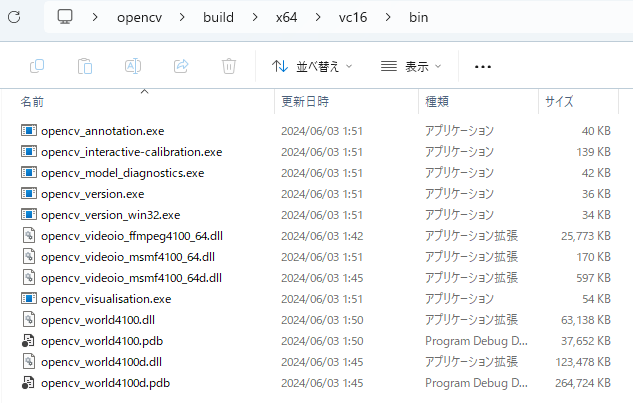The image size is (633, 403).
Task: Go to x64 folder in breadcrumb
Action: click(287, 17)
